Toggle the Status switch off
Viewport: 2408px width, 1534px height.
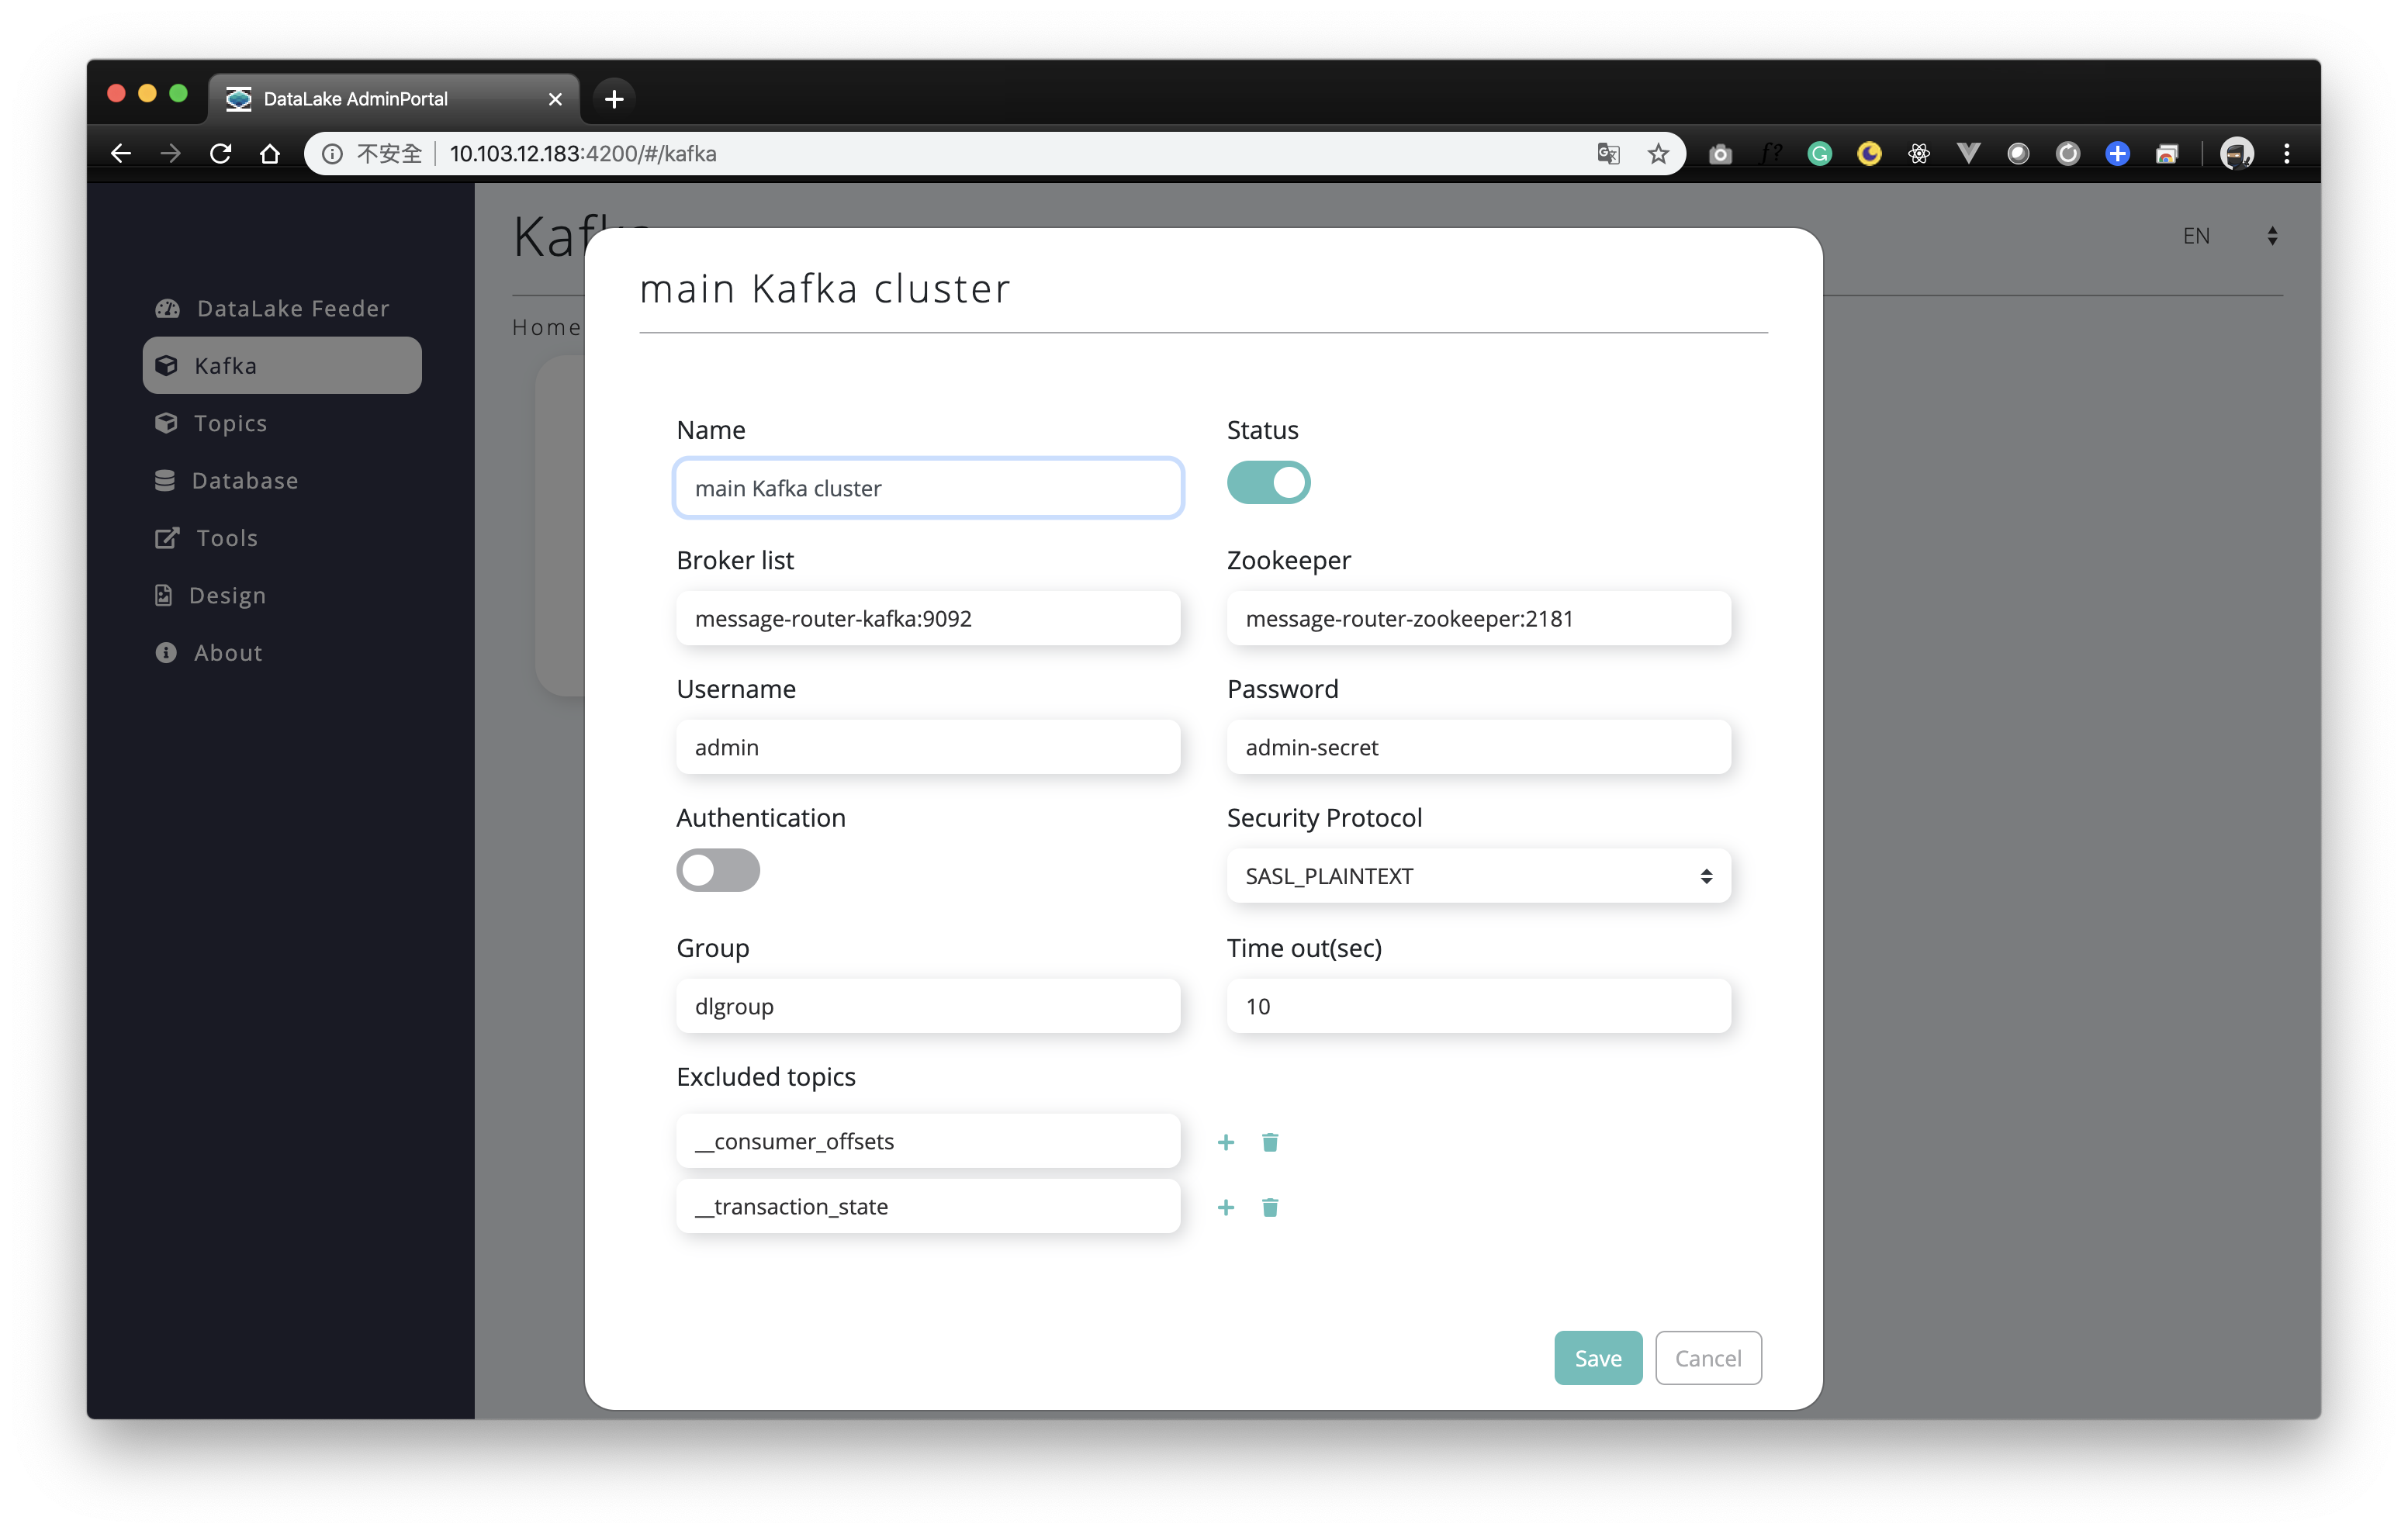point(1268,483)
